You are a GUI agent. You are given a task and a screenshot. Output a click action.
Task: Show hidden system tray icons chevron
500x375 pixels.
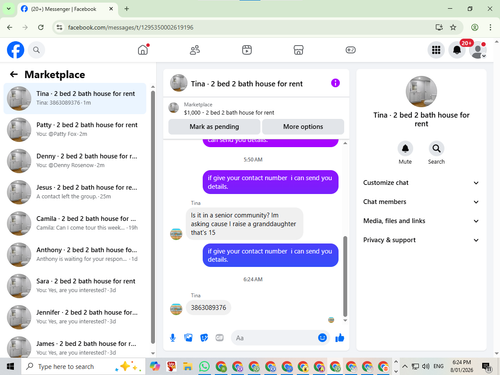(x=405, y=367)
